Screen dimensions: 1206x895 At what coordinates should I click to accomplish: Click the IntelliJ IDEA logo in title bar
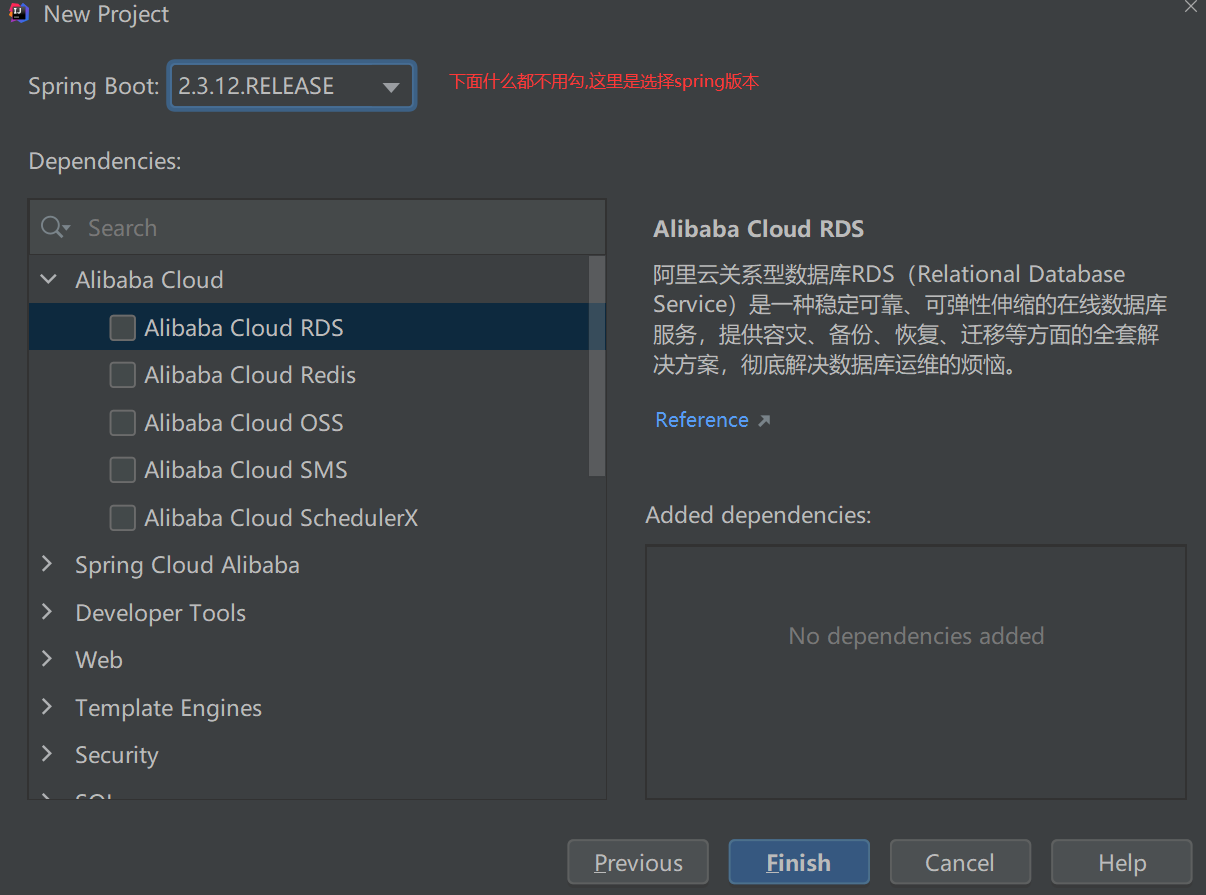click(x=19, y=13)
